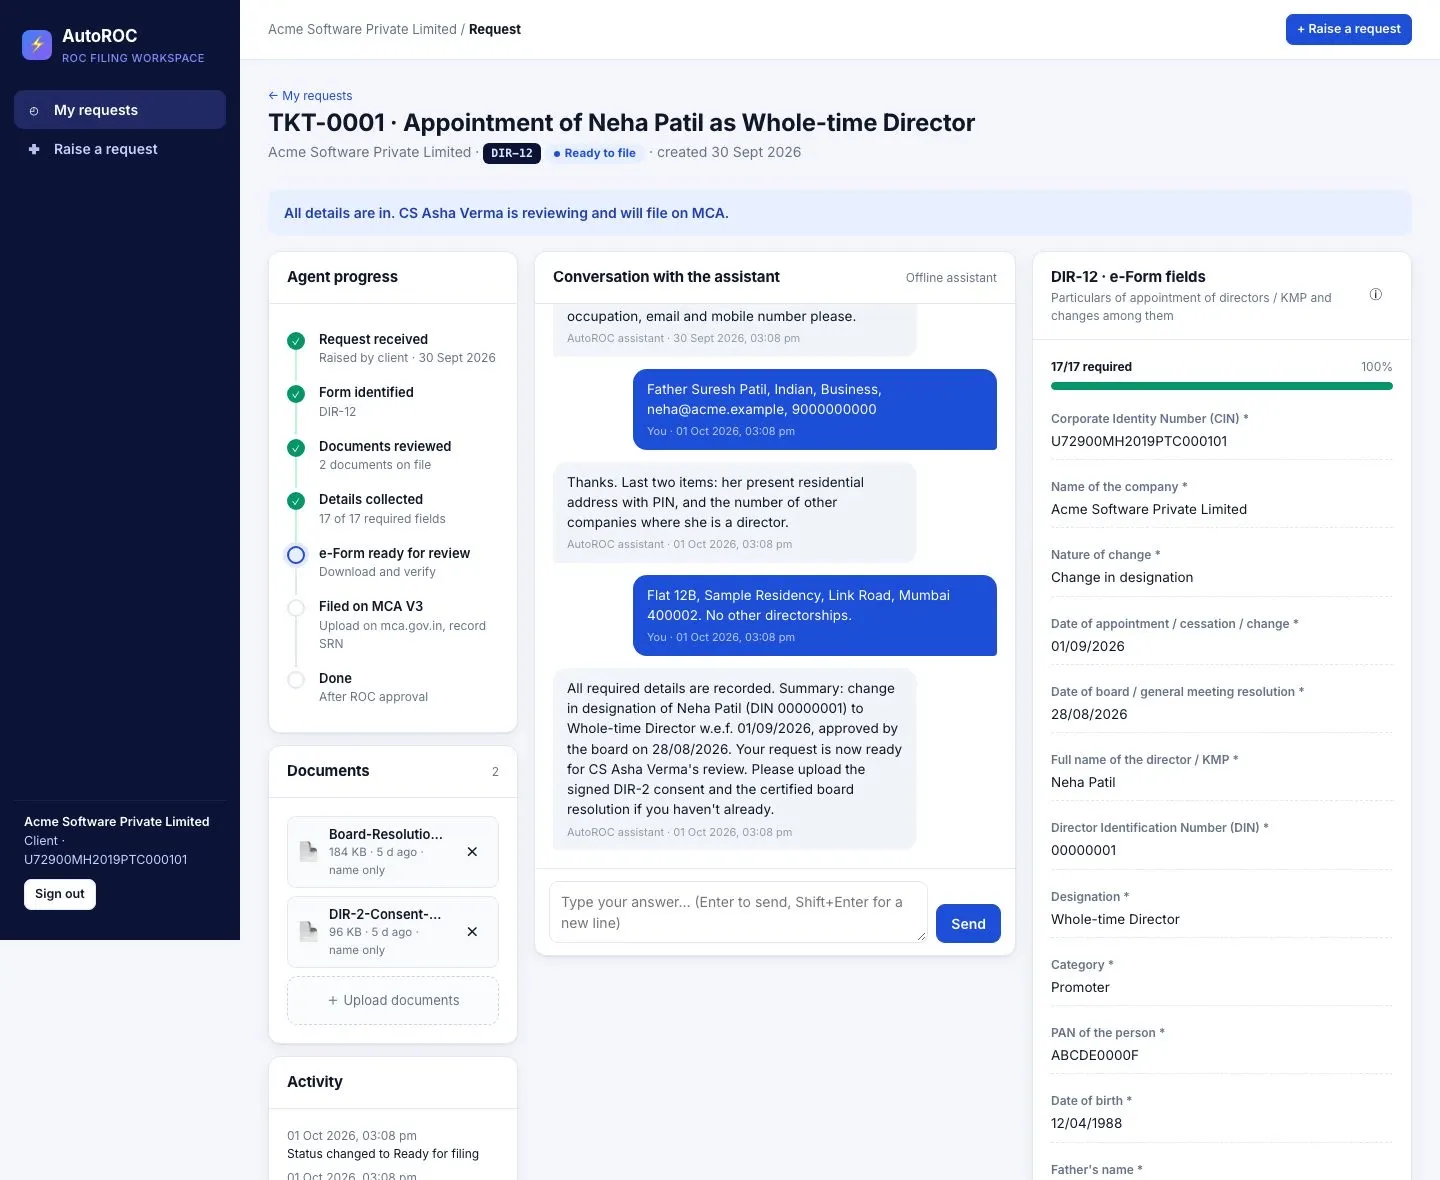Click the director name field value Neha Patil
This screenshot has height=1180, width=1440.
1083,782
